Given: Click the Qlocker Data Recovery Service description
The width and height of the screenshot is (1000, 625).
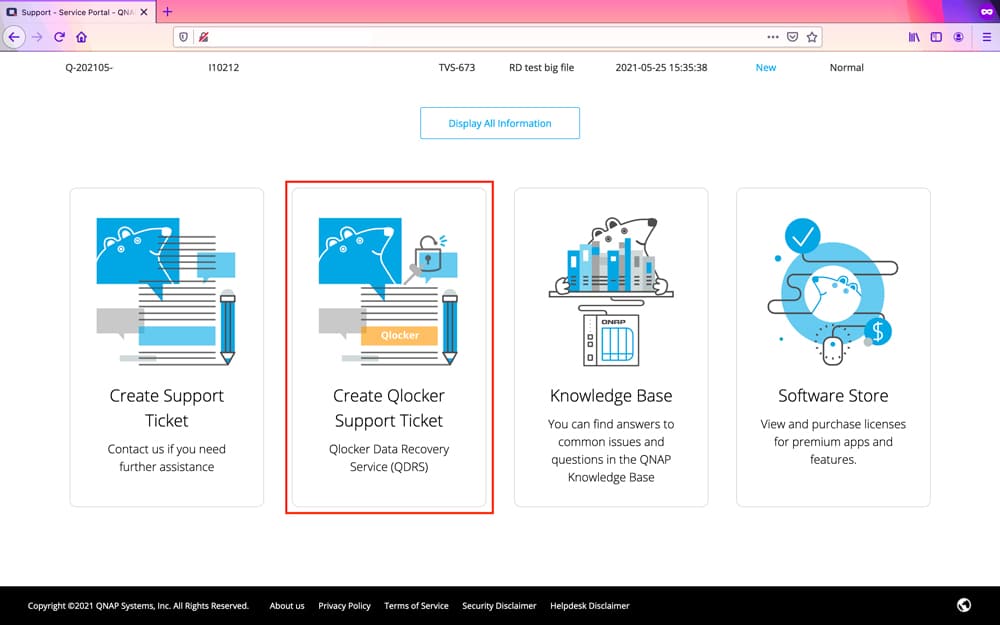Looking at the screenshot, I should 389,458.
